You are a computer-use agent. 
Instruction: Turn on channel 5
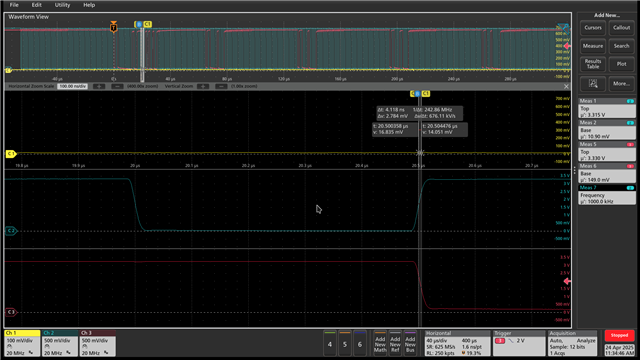(345, 344)
